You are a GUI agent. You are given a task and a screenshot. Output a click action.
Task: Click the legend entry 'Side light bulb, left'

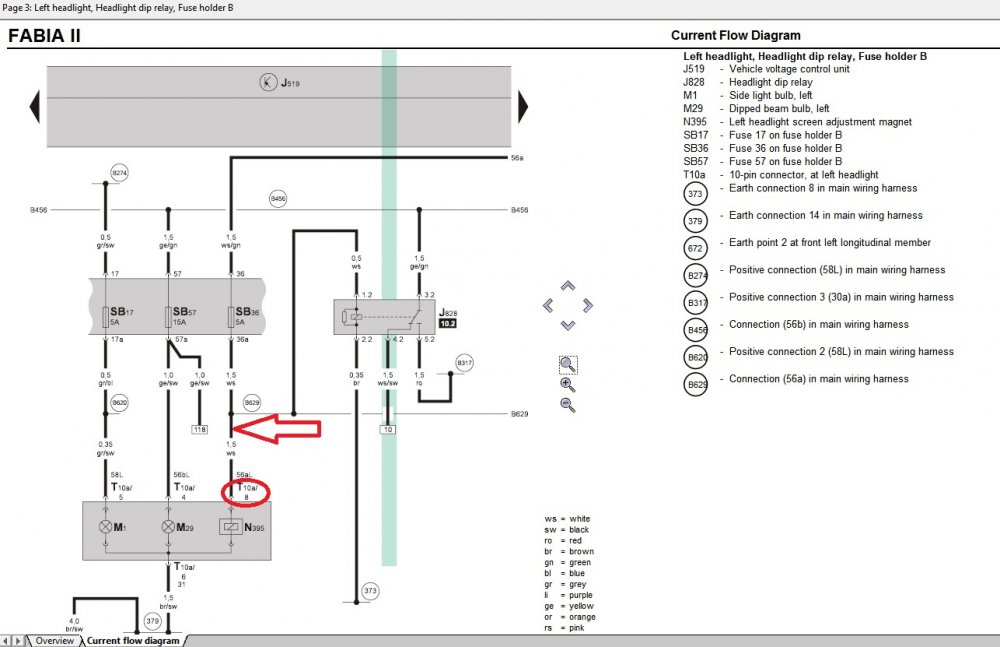[x=770, y=95]
